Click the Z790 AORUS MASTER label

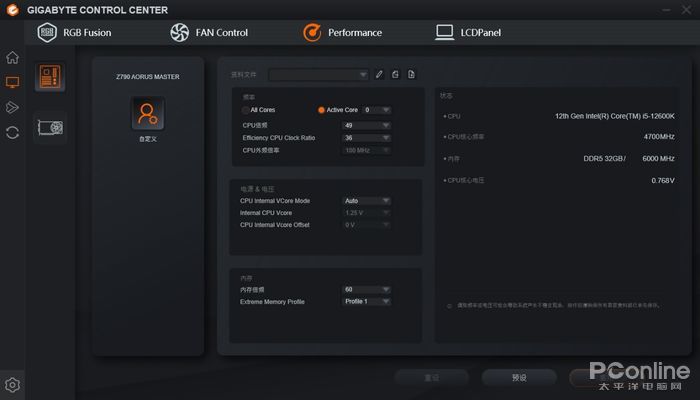[148, 77]
